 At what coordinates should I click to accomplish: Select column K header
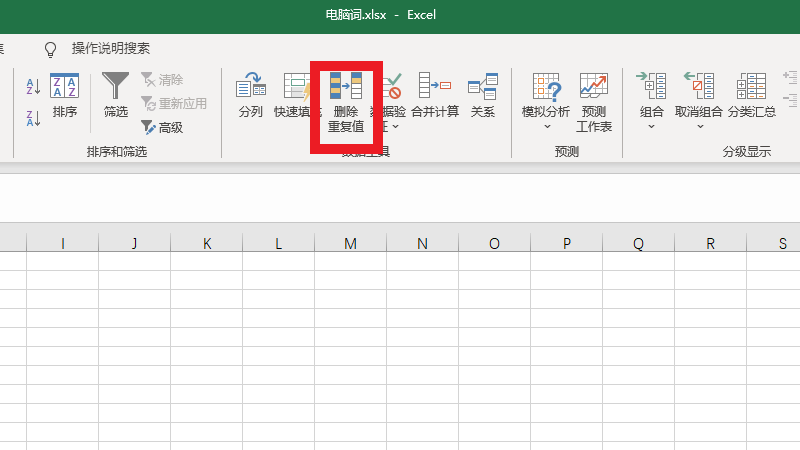point(207,243)
